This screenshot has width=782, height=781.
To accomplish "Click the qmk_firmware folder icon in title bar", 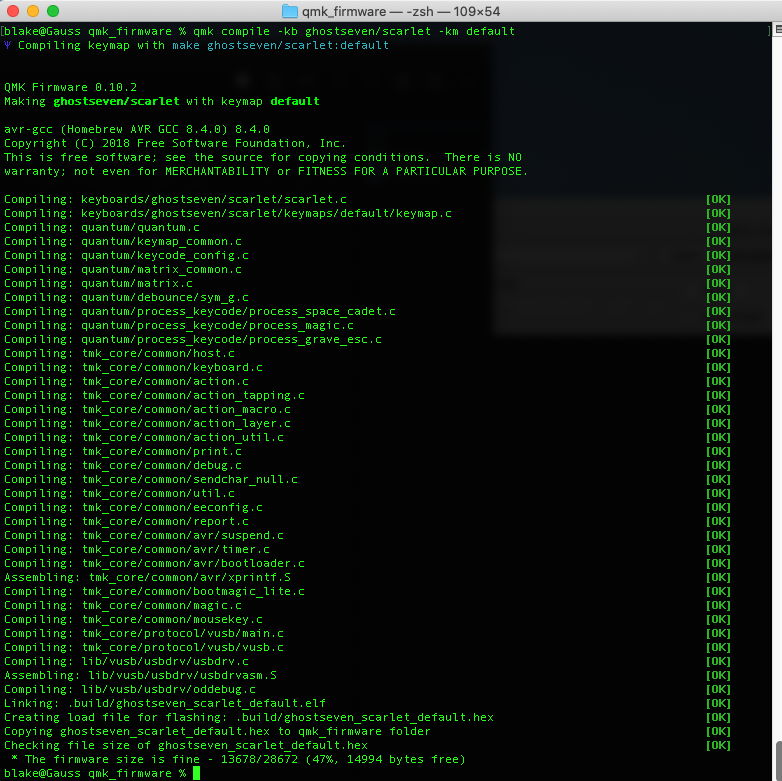I will pyautogui.click(x=290, y=11).
